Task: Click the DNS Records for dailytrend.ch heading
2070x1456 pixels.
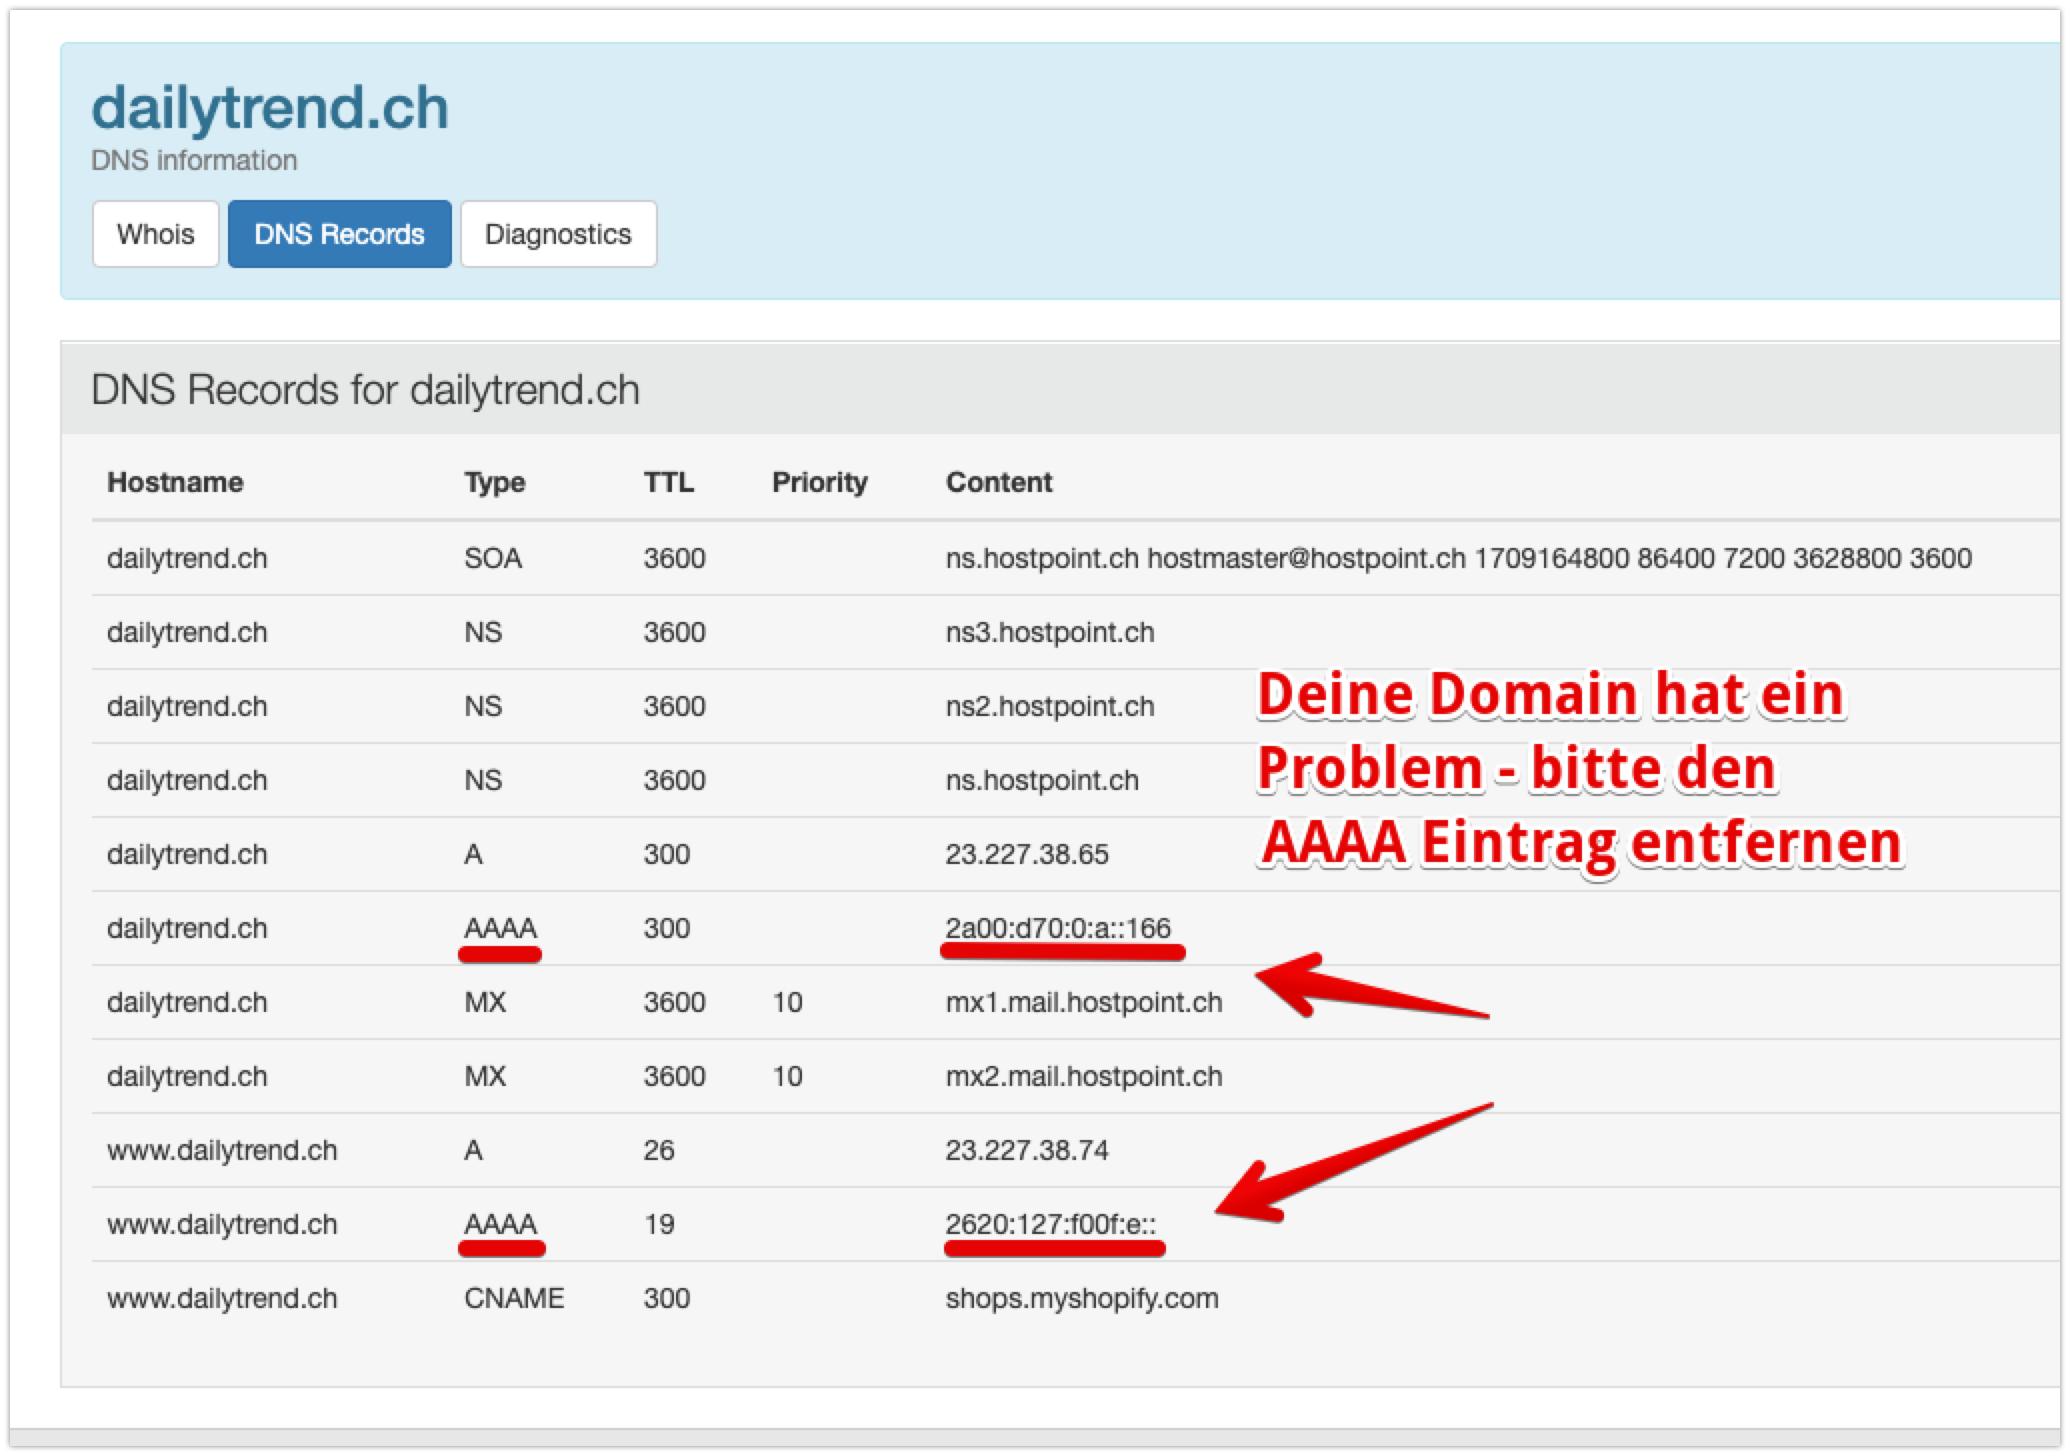Action: (x=365, y=390)
